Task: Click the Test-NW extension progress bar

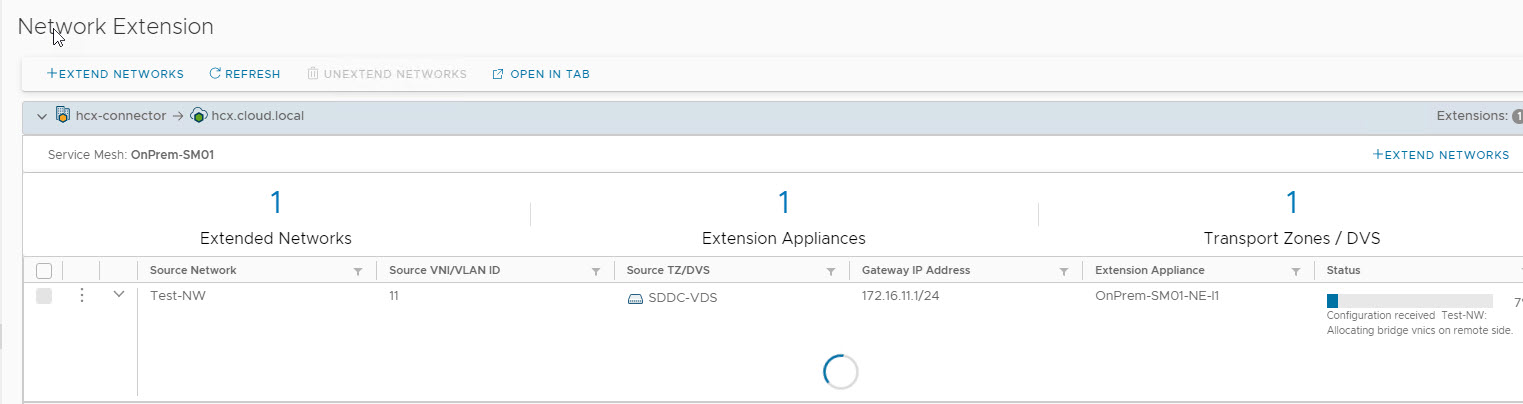Action: [1409, 301]
